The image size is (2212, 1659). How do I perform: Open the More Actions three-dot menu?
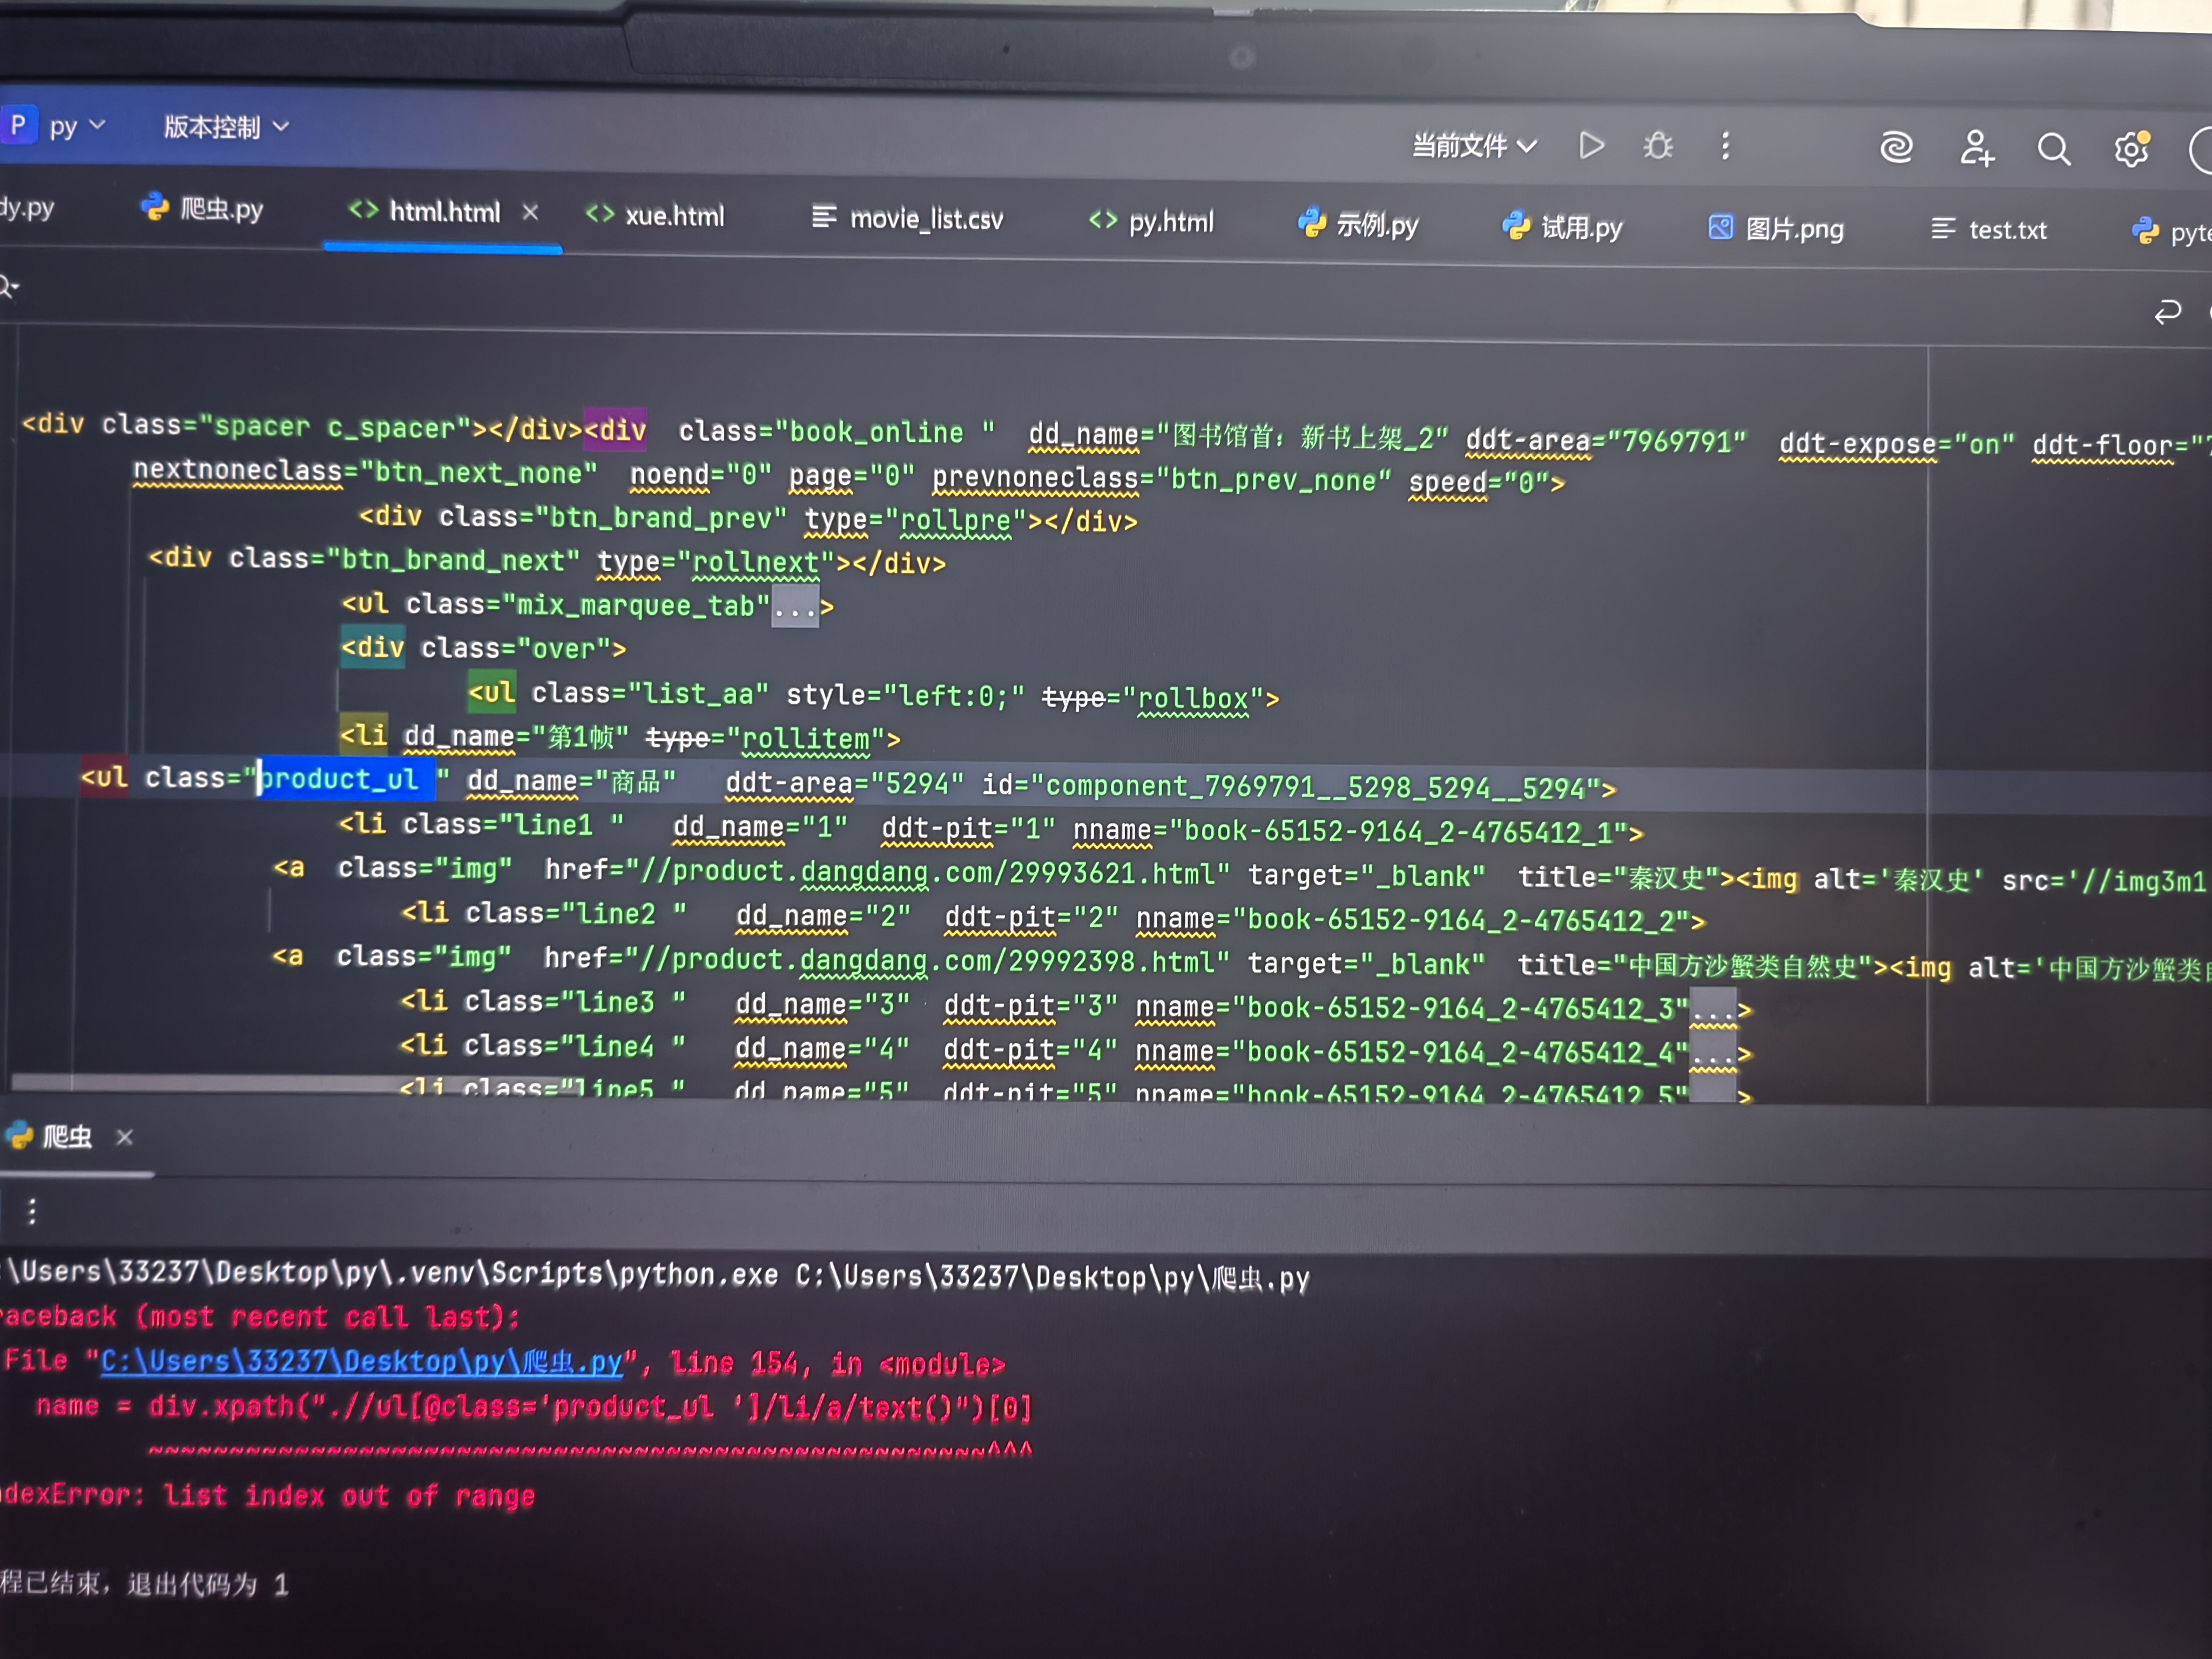pos(1725,147)
